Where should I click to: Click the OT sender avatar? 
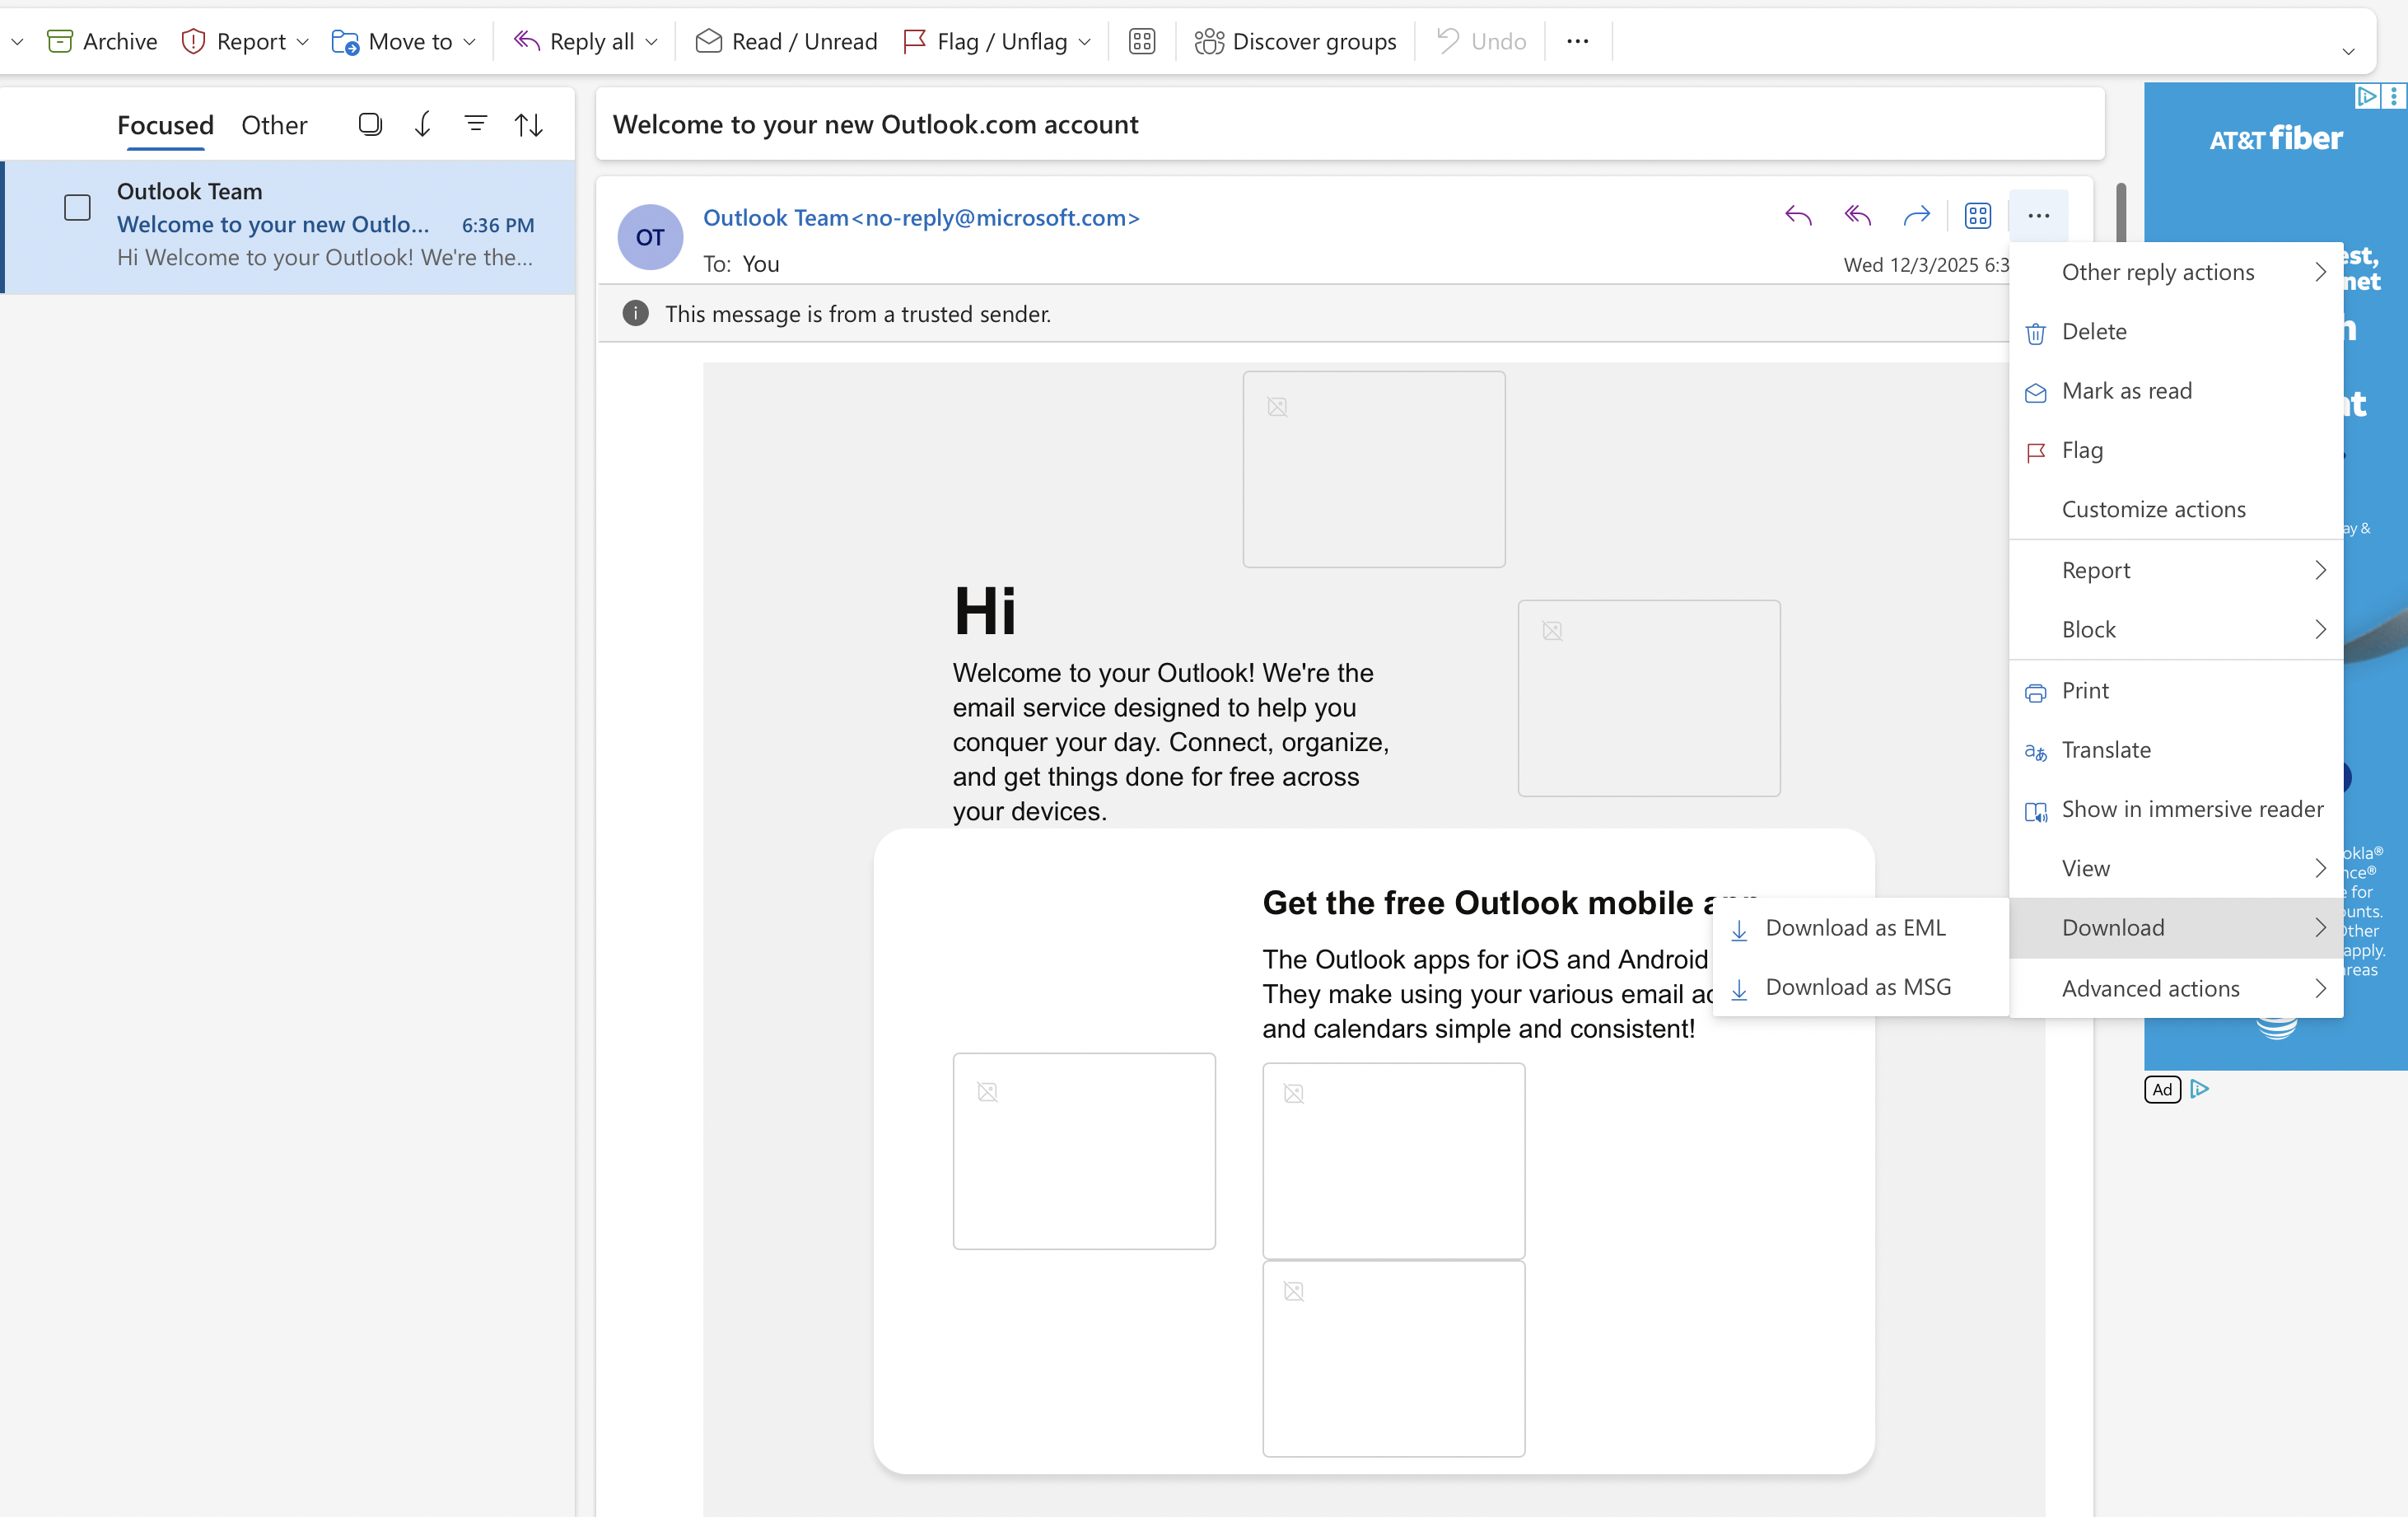650,237
